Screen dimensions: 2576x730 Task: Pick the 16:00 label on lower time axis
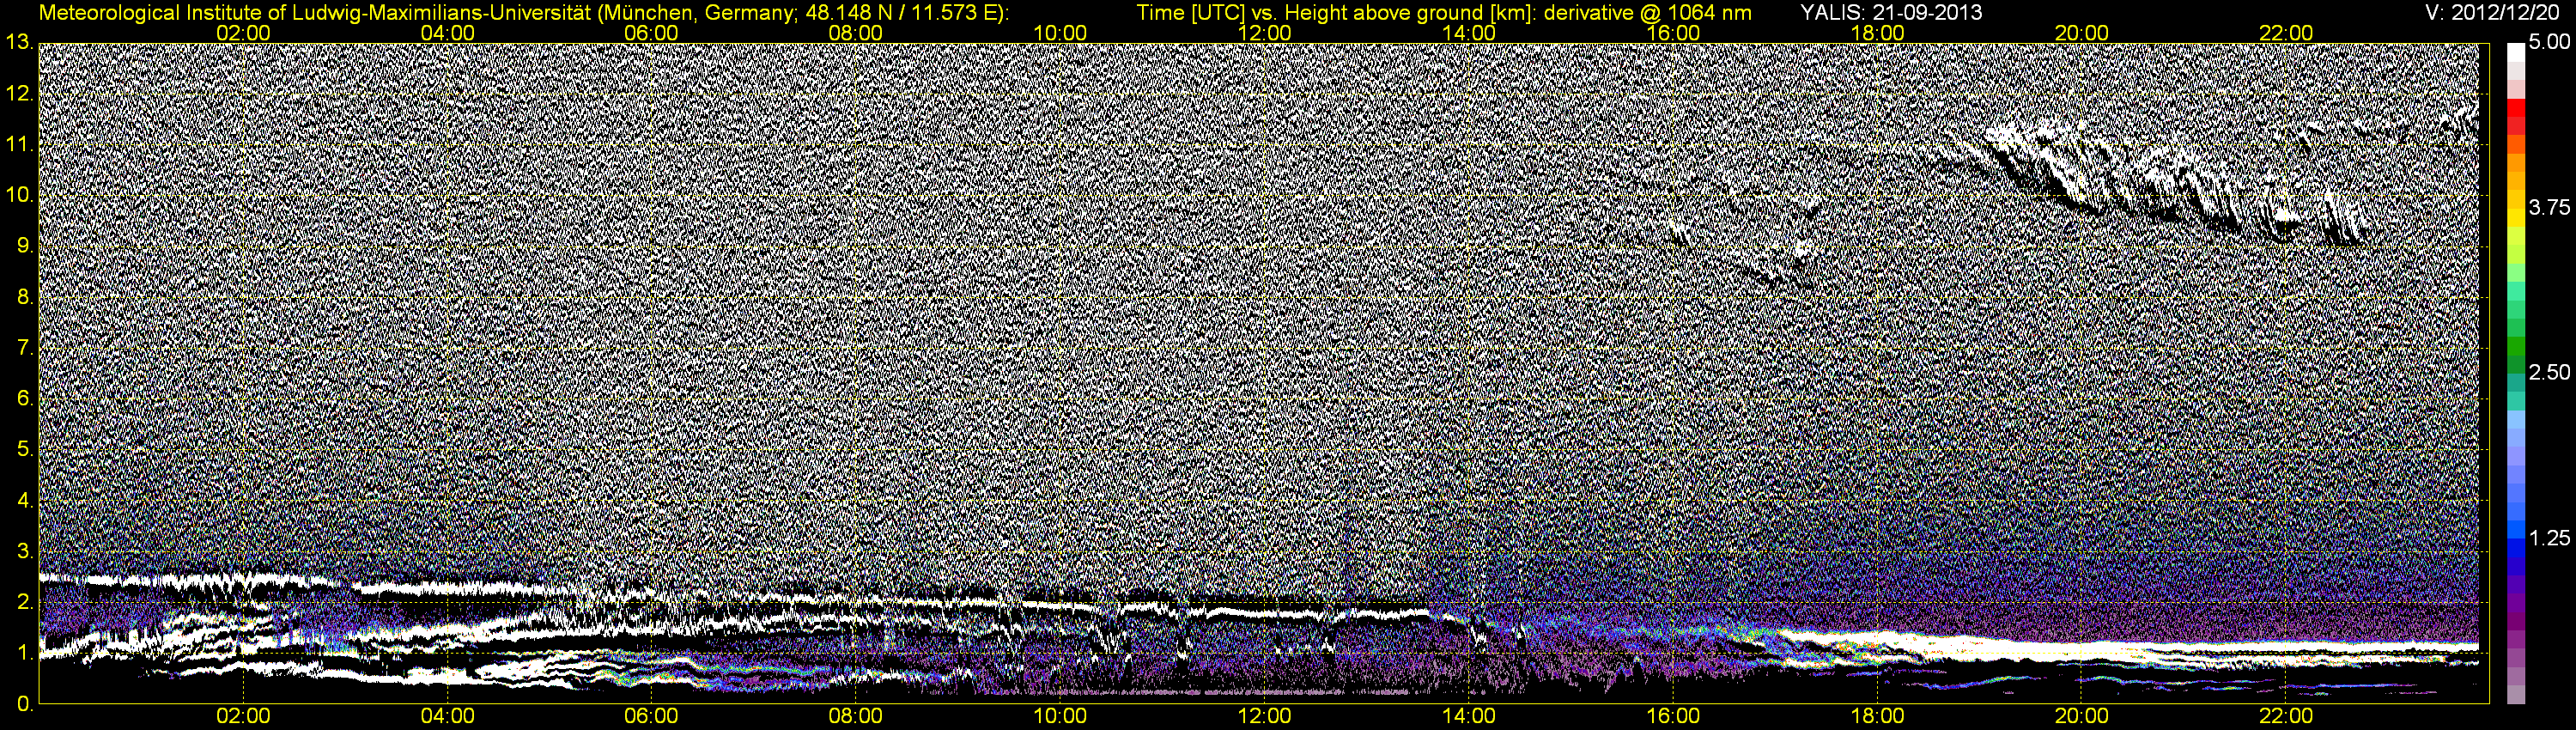point(1673,717)
